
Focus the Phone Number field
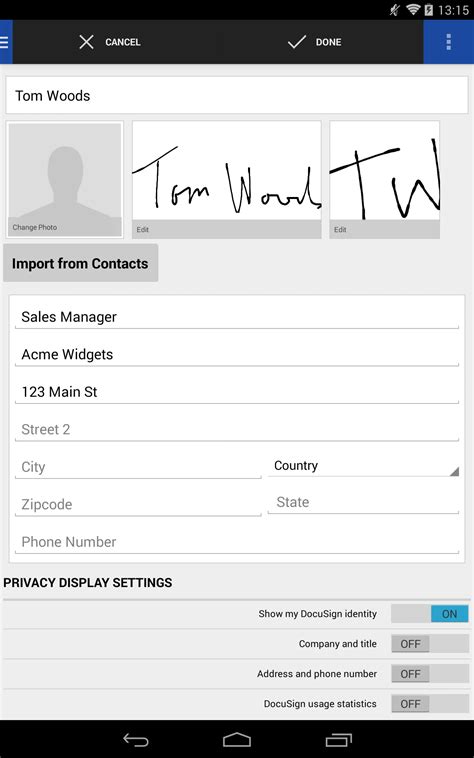pyautogui.click(x=237, y=542)
